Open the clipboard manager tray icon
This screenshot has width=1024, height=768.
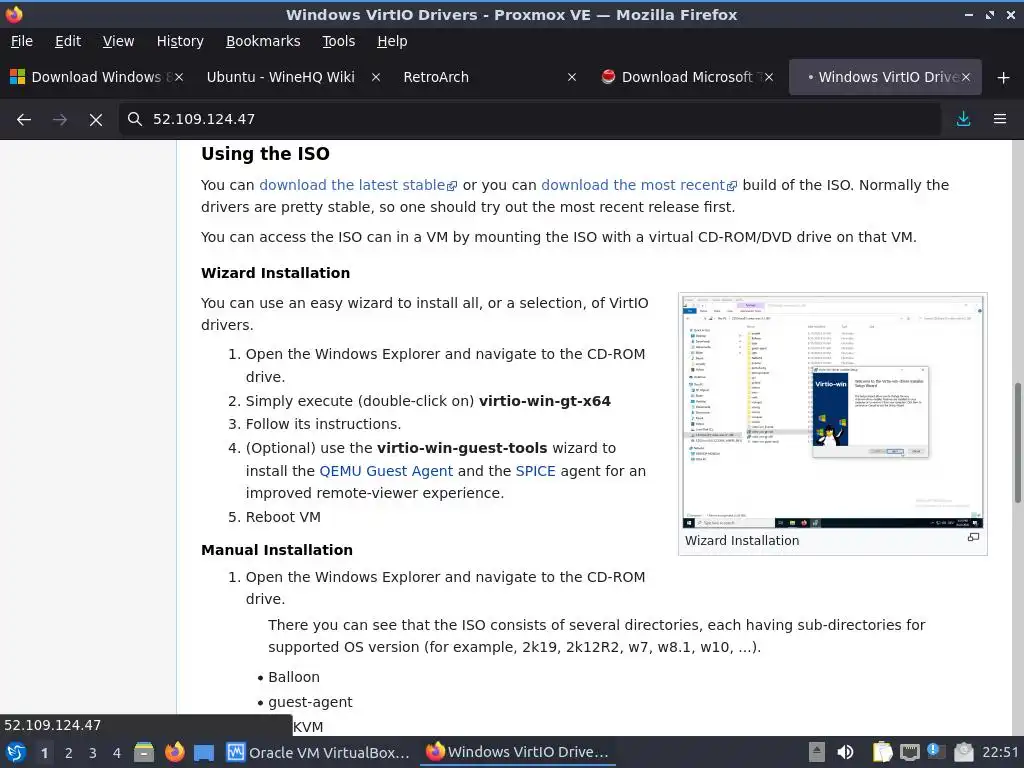pos(882,752)
